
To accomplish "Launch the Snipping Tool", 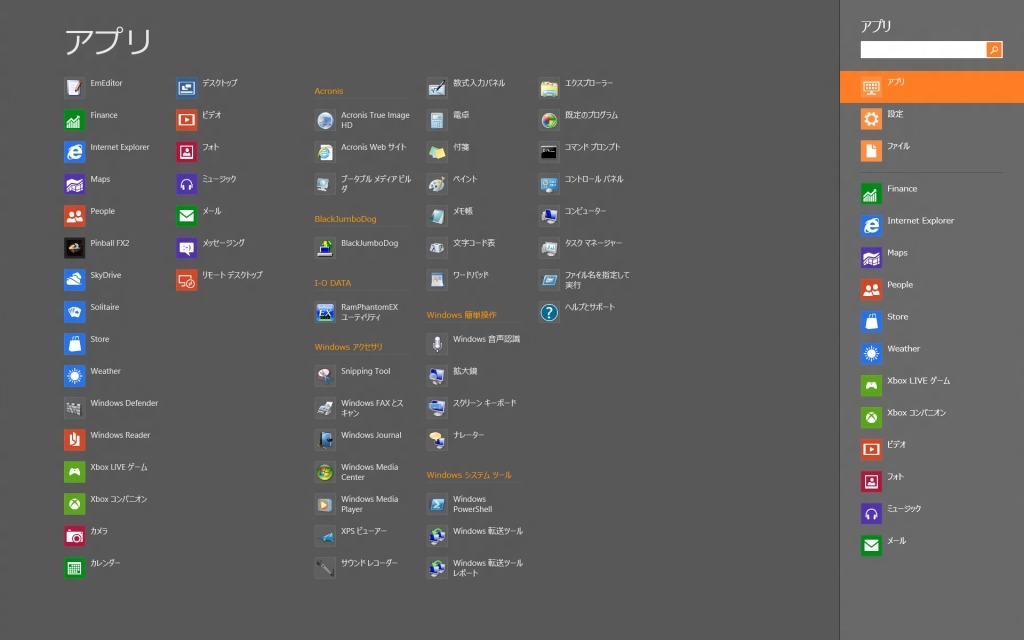I will tap(325, 376).
